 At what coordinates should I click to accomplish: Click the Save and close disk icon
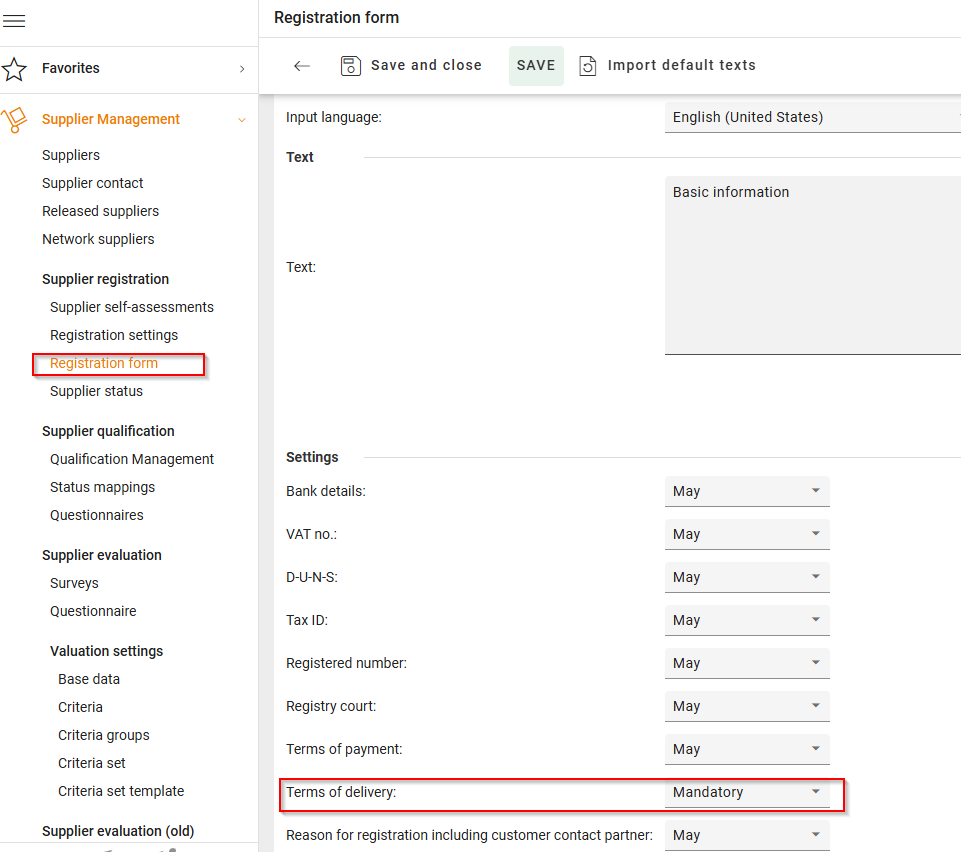pos(350,66)
